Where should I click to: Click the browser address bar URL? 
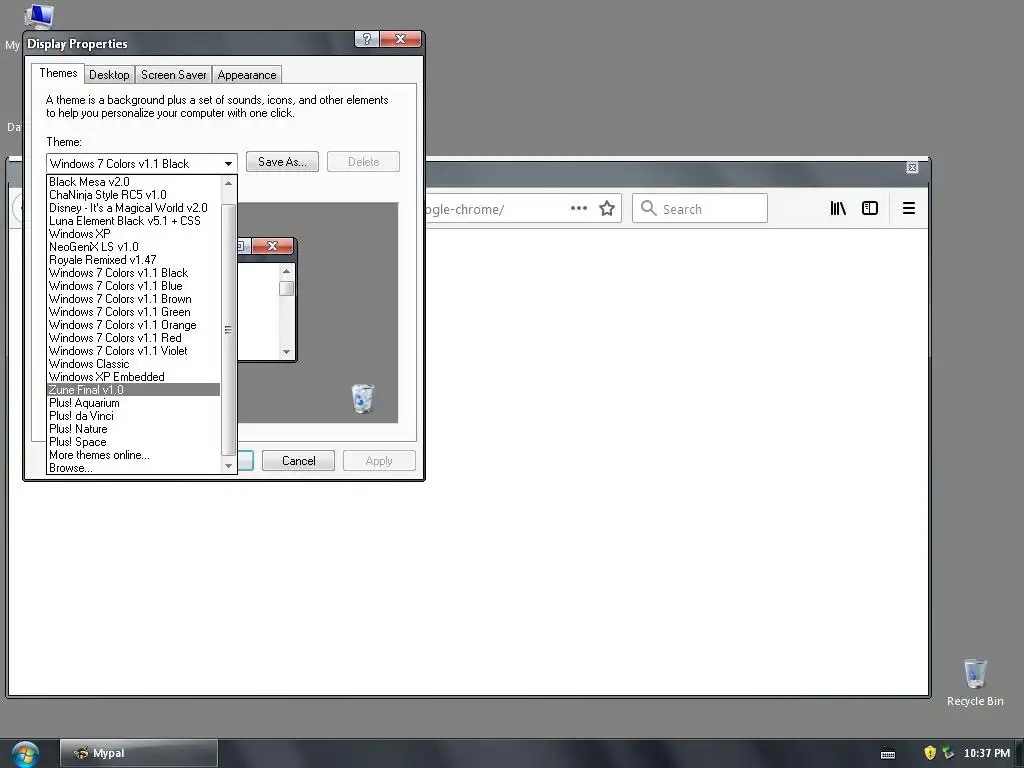click(464, 209)
